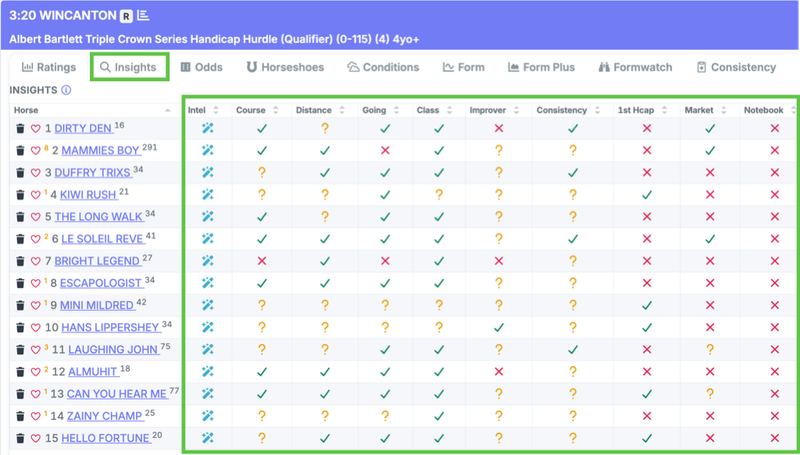Switch to the Formwatch tab
This screenshot has height=455, width=800.
[x=635, y=67]
